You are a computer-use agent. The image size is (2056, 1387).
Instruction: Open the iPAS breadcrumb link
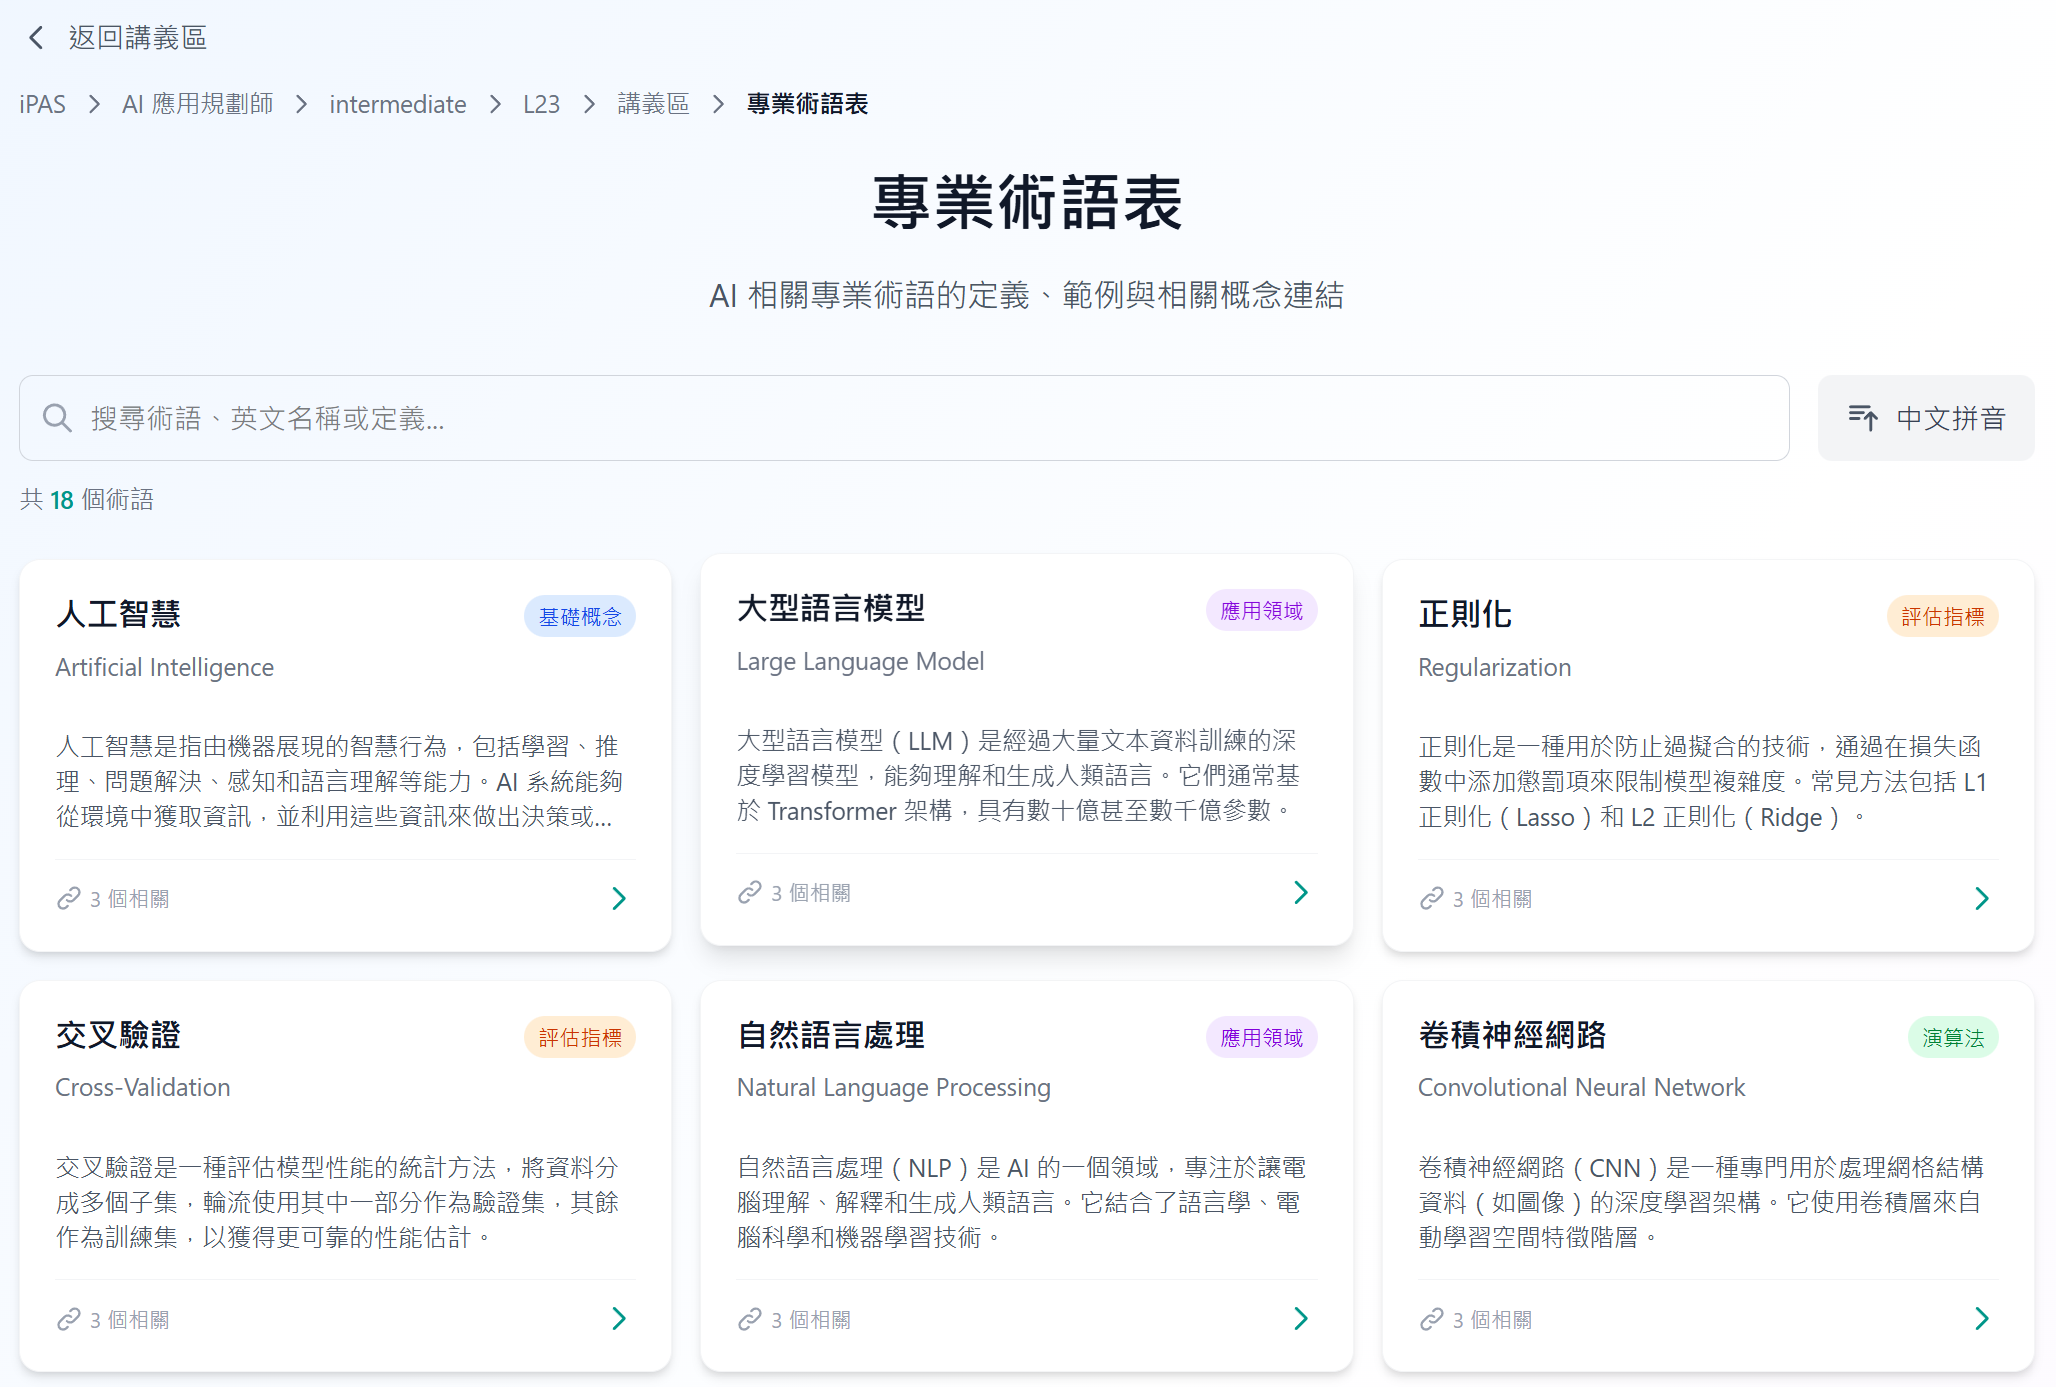coord(42,104)
